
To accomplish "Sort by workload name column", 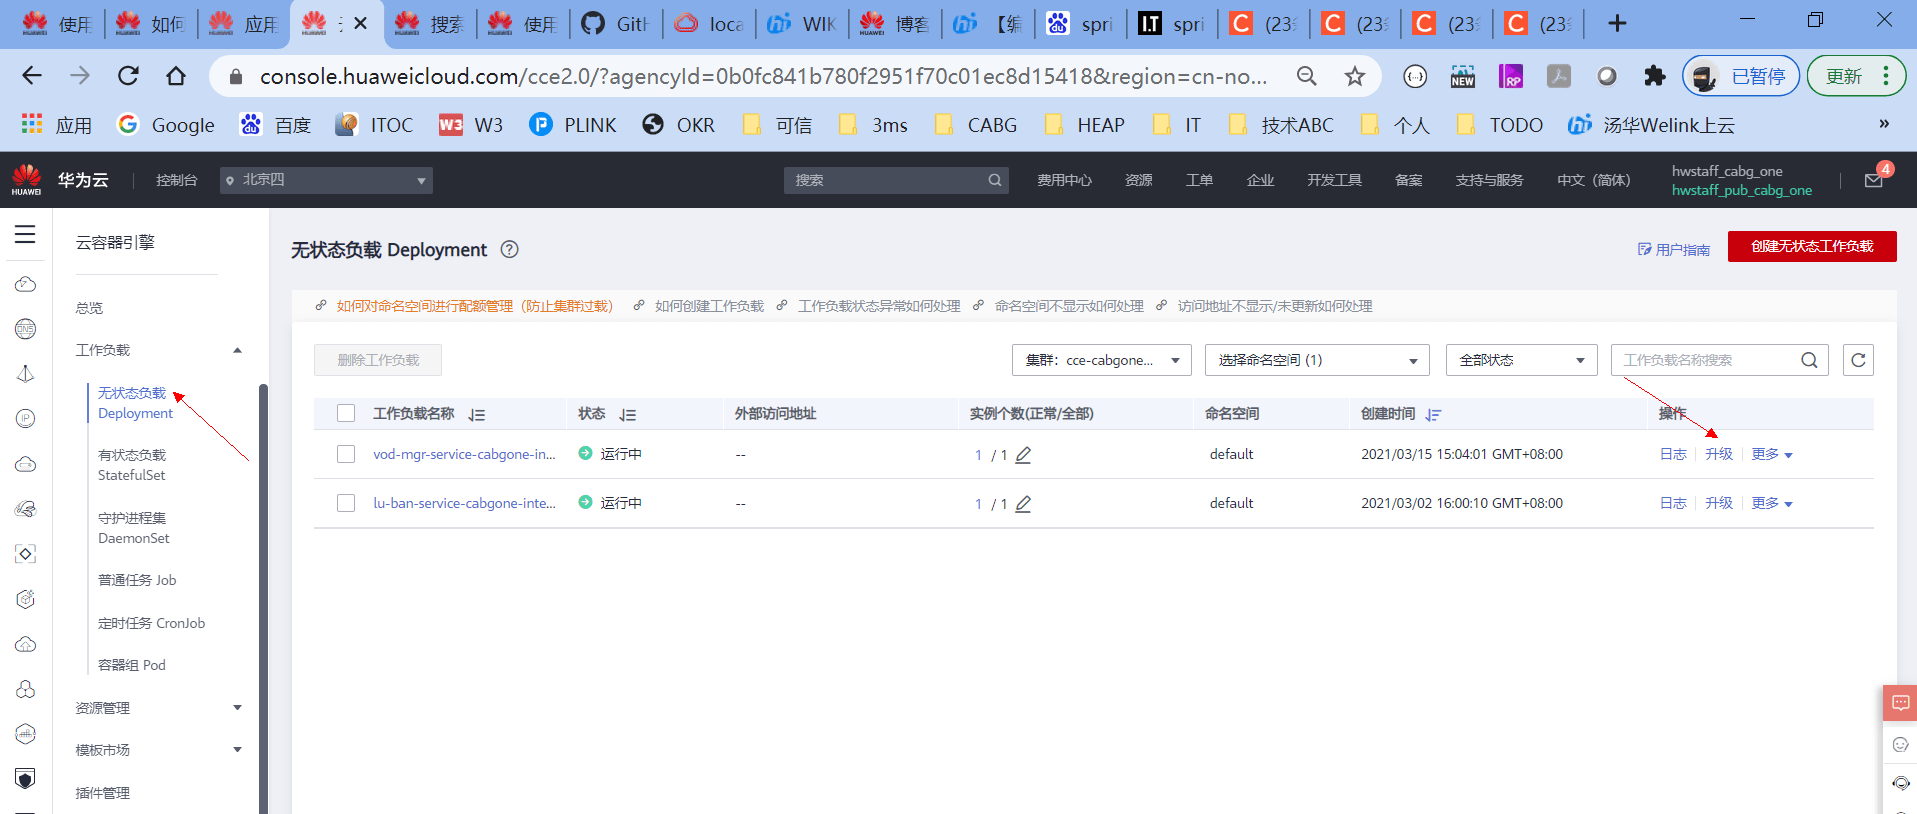I will click(x=477, y=414).
